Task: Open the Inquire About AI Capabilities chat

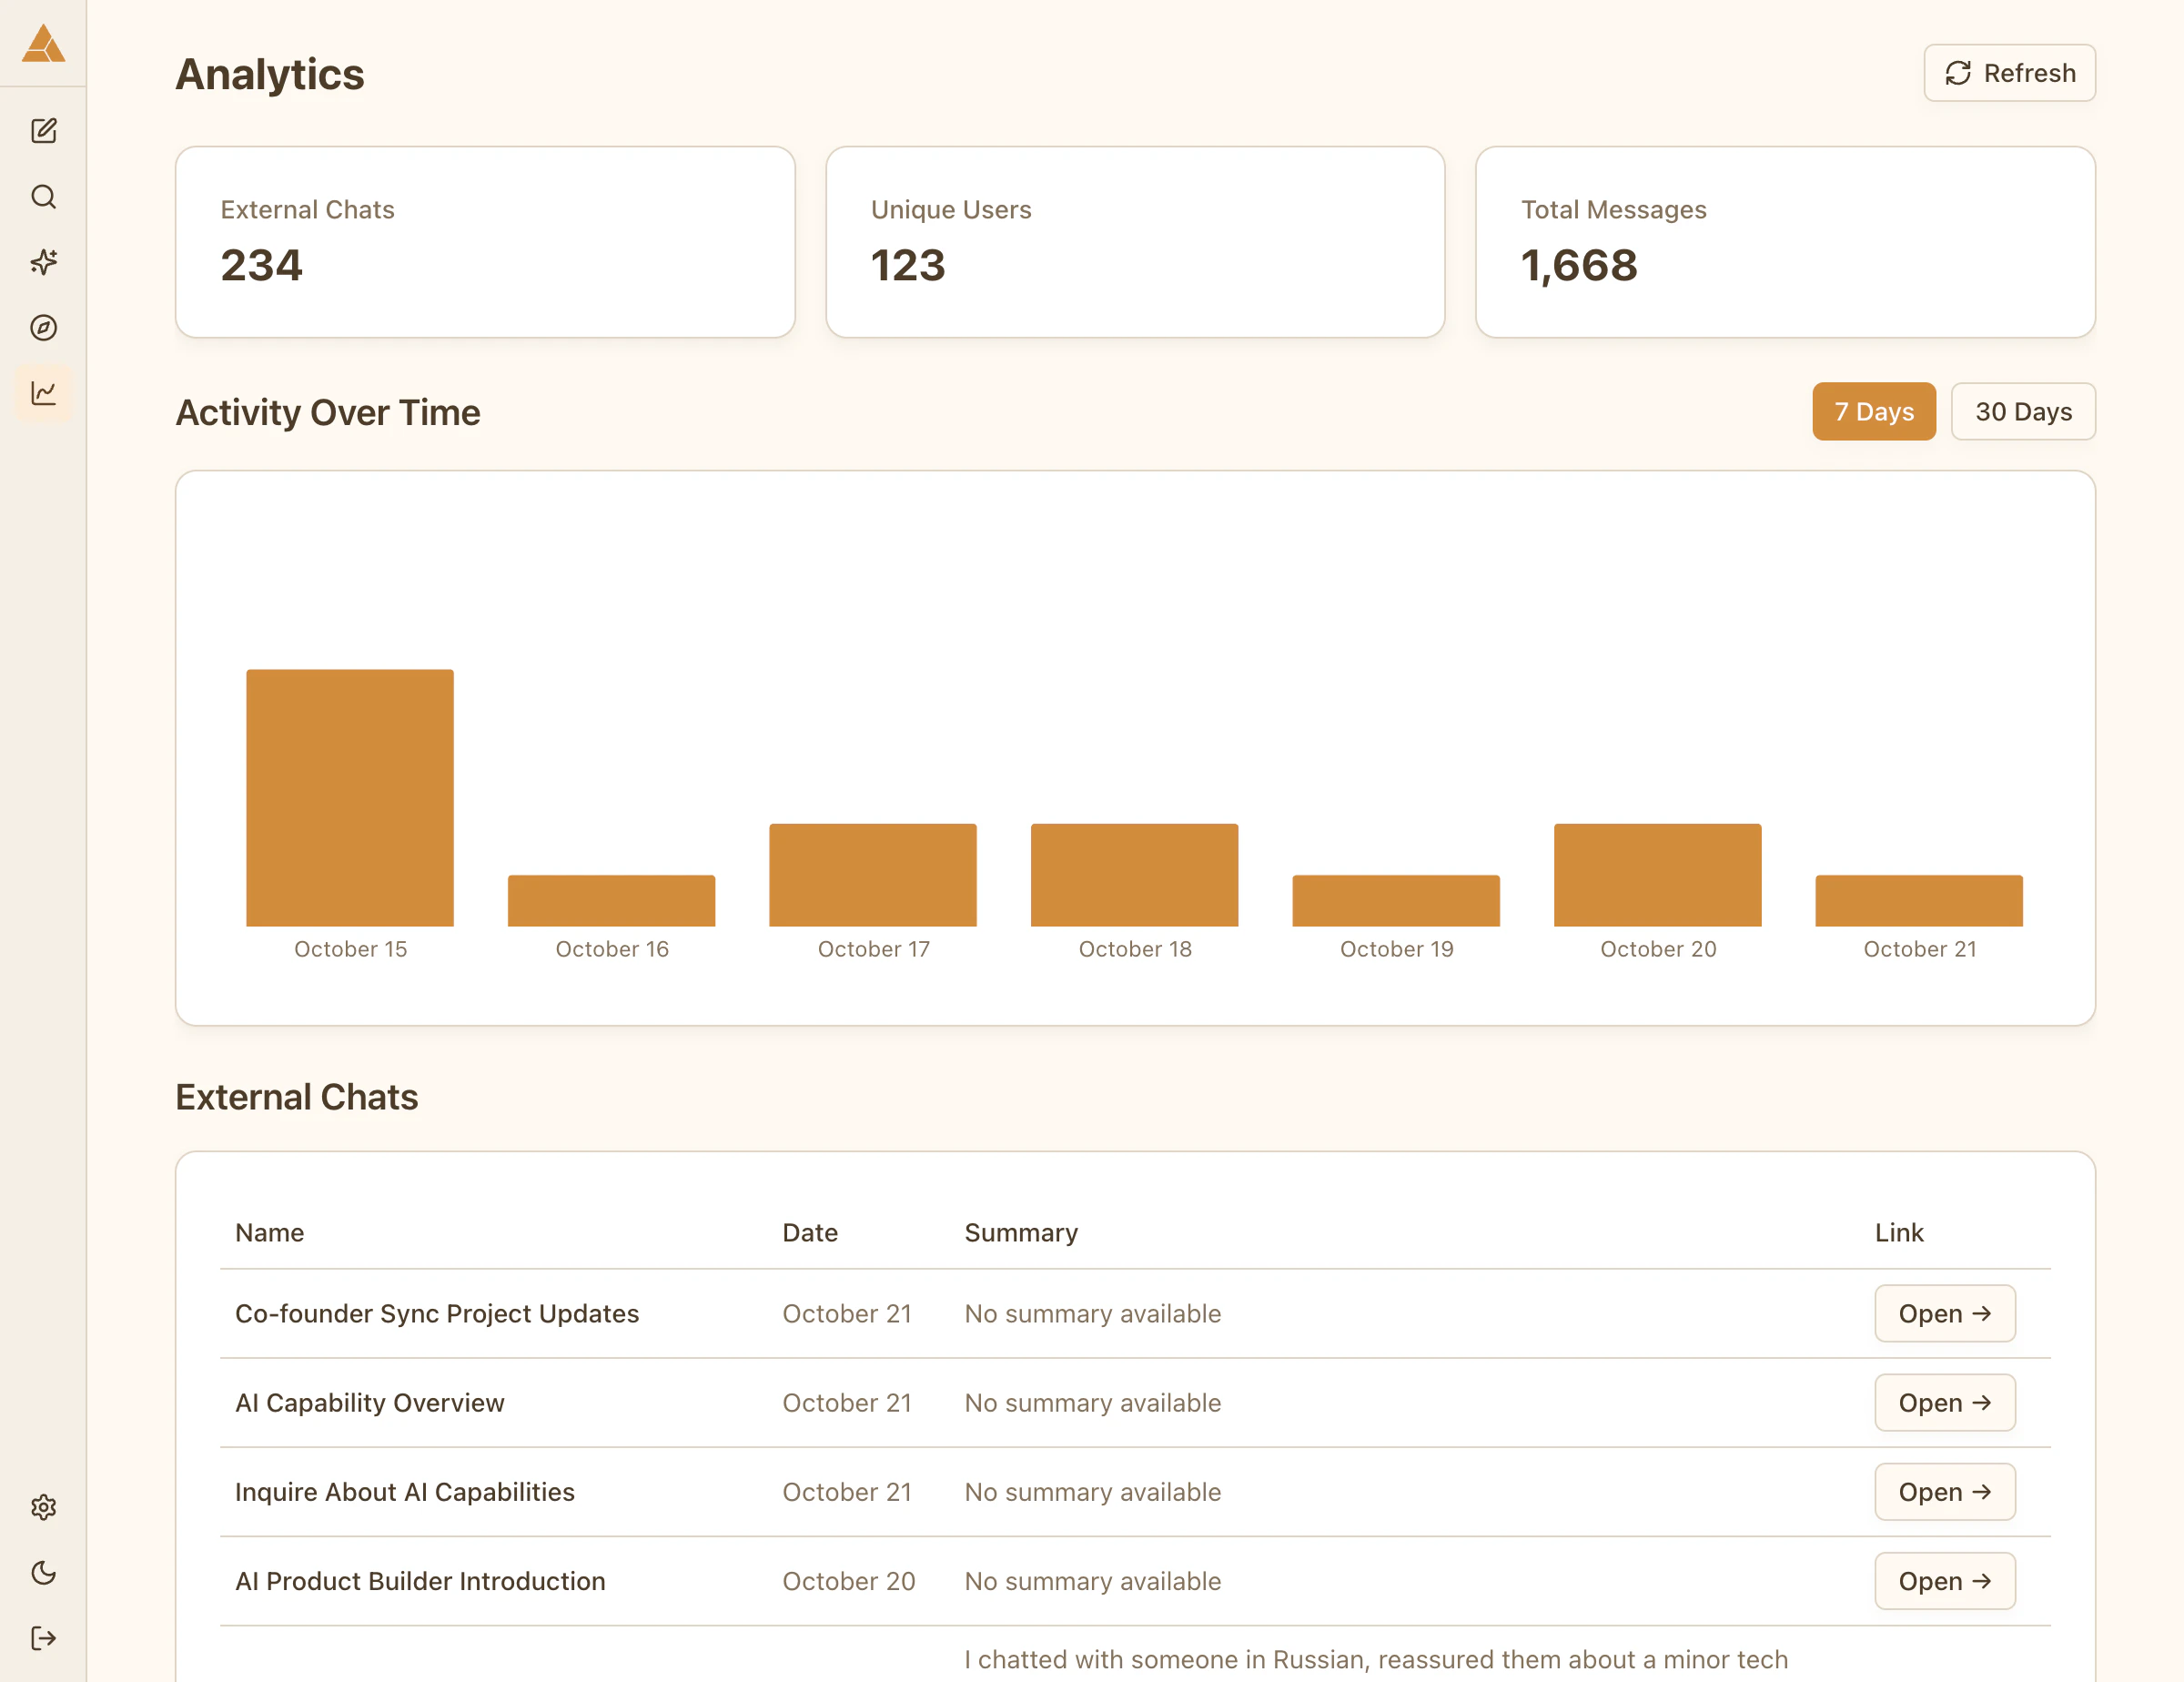Action: coord(1944,1491)
